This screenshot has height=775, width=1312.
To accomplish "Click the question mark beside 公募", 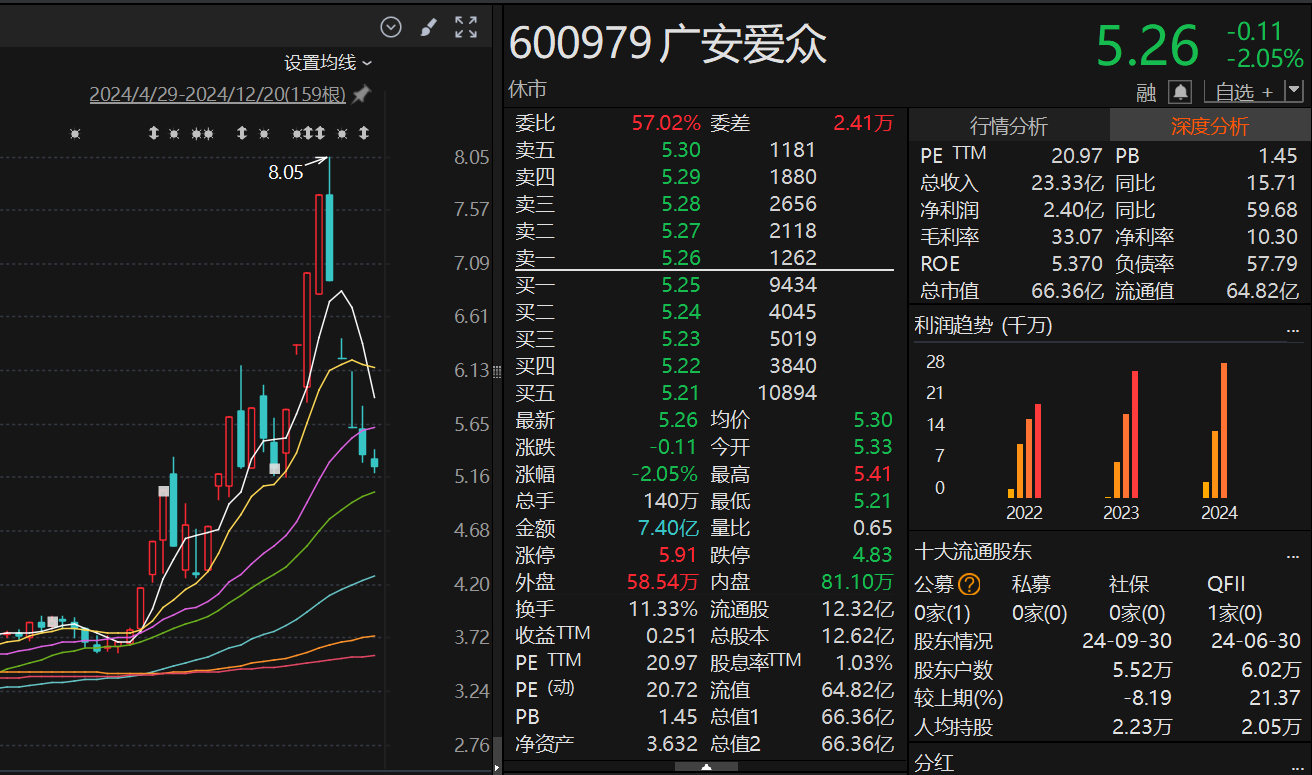I will pyautogui.click(x=969, y=585).
